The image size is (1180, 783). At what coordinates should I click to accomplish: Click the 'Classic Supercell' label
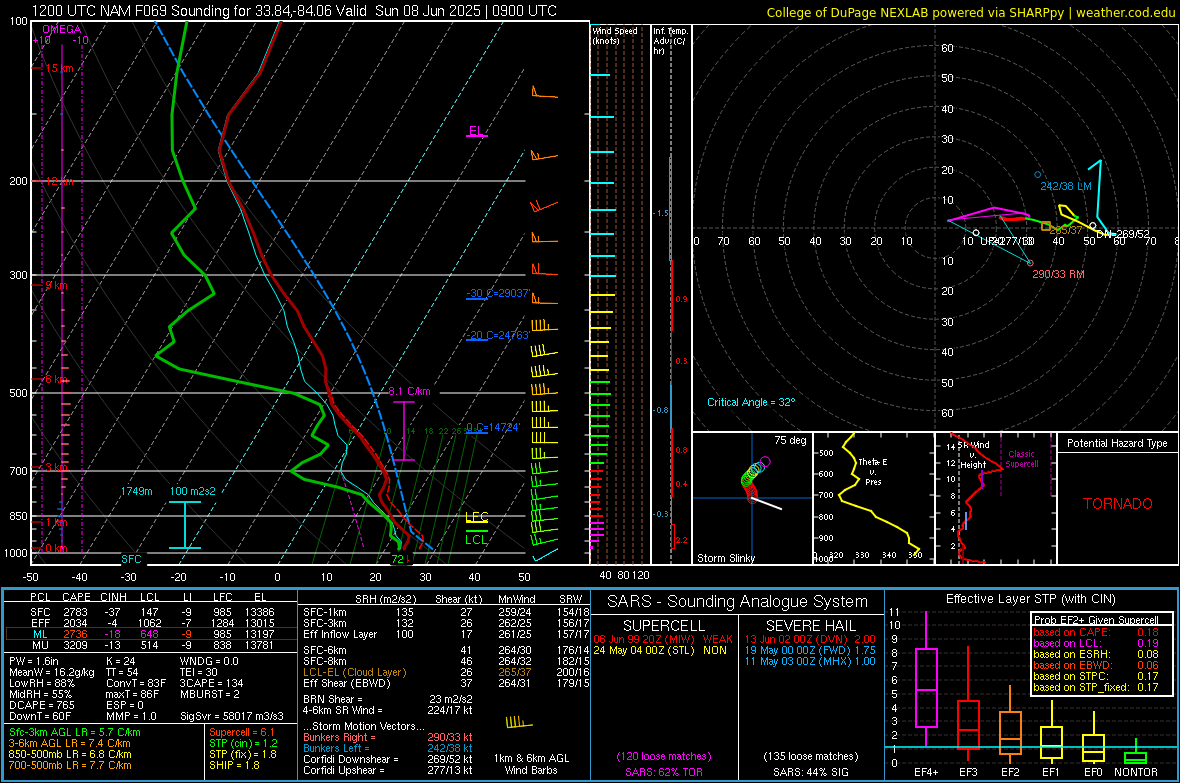(1021, 459)
